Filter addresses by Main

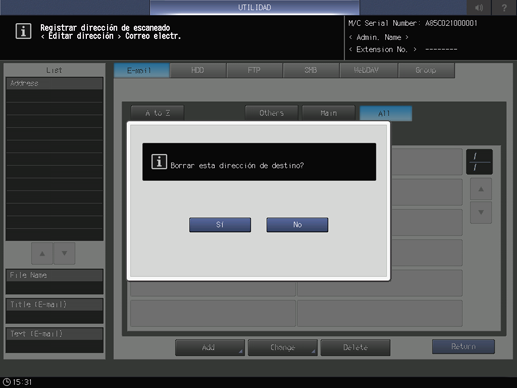329,113
